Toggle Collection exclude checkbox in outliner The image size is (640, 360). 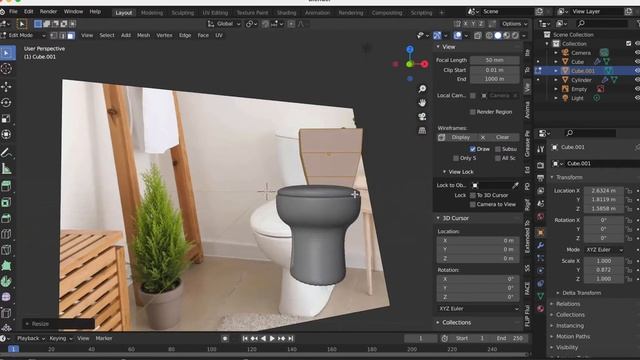tap(629, 44)
